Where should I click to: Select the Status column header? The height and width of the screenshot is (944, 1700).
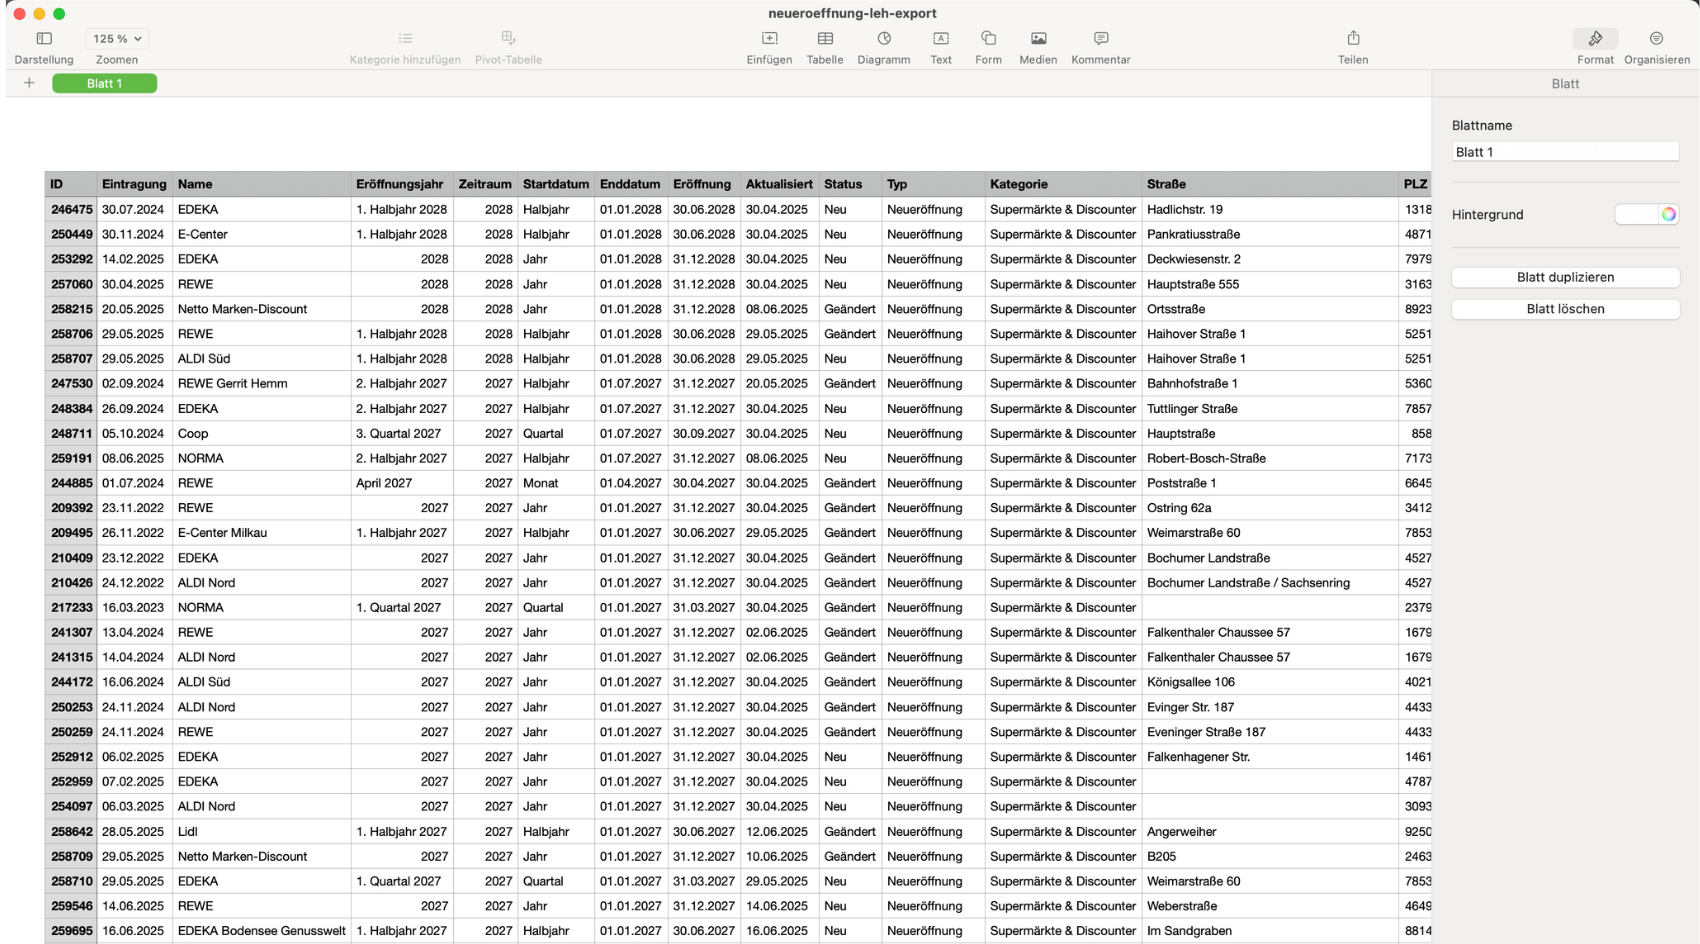click(x=850, y=184)
